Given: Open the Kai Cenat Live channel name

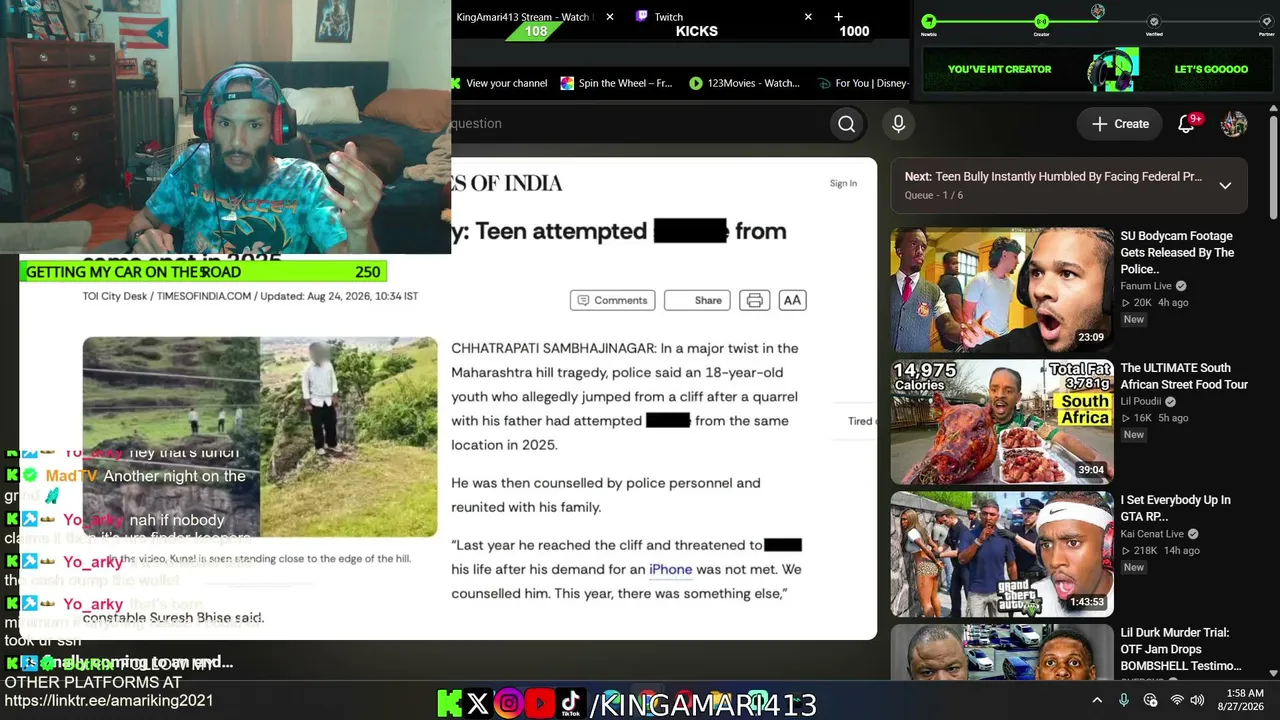Looking at the screenshot, I should 1152,534.
